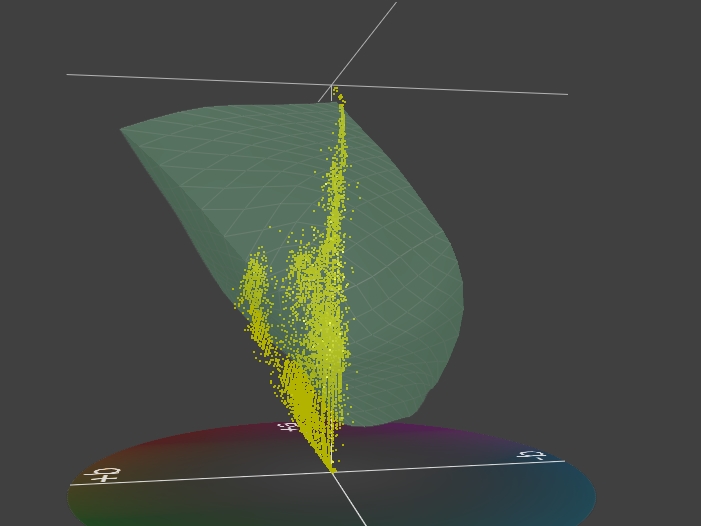Click the diagonal axis line at the top edge
Screen dimensions: 701x526
click(395, 4)
